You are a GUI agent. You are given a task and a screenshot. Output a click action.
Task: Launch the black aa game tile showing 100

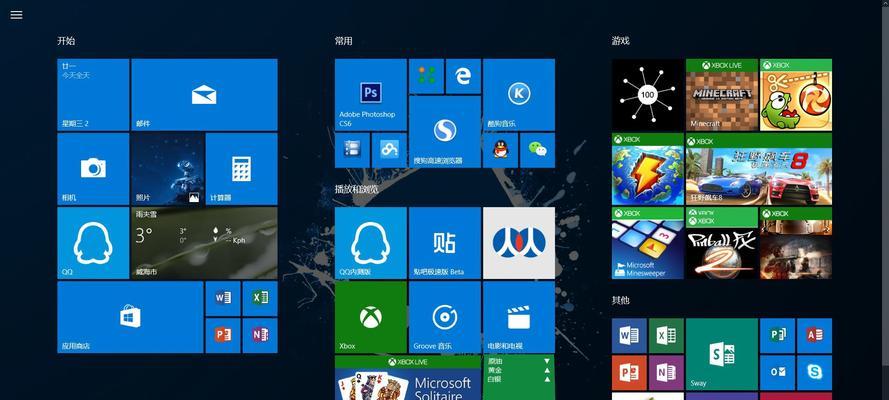pyautogui.click(x=648, y=95)
